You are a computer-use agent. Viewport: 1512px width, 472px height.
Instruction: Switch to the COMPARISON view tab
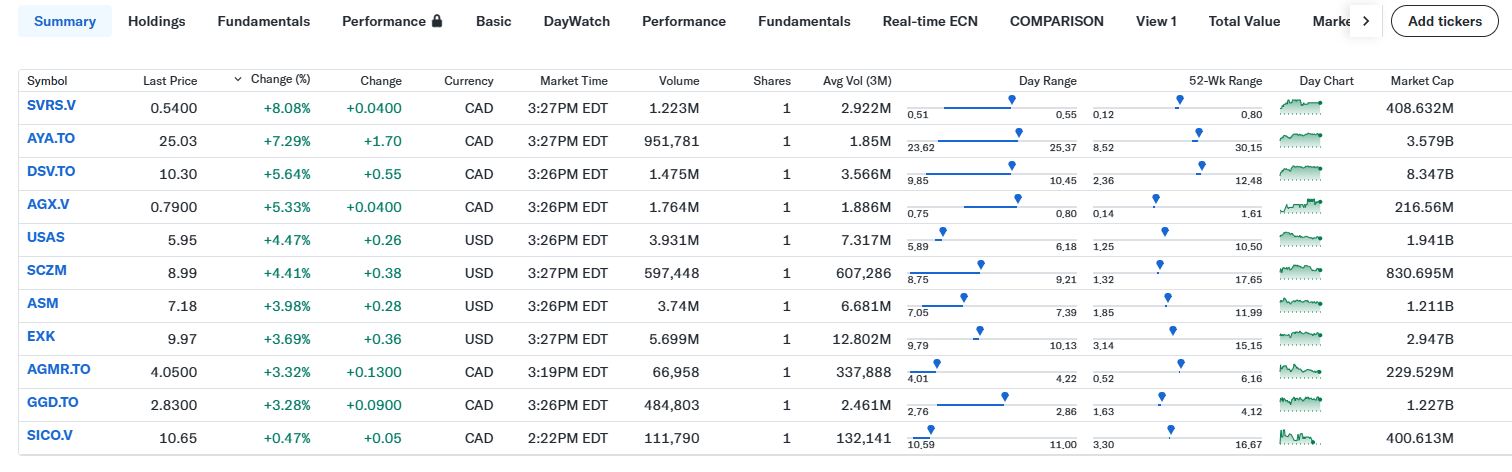1056,21
